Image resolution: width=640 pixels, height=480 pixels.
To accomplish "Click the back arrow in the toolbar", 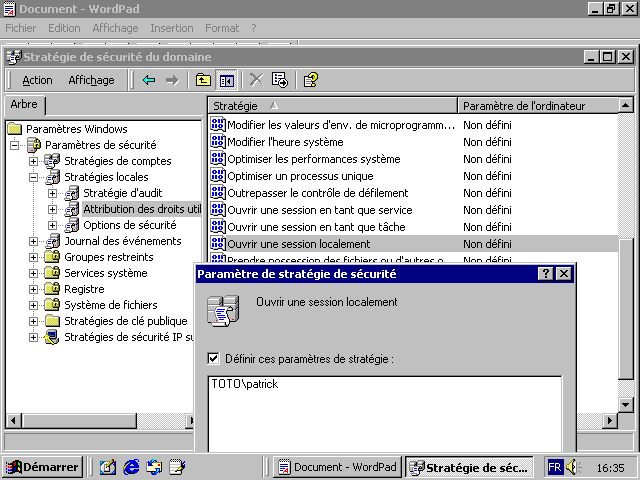I will 149,80.
